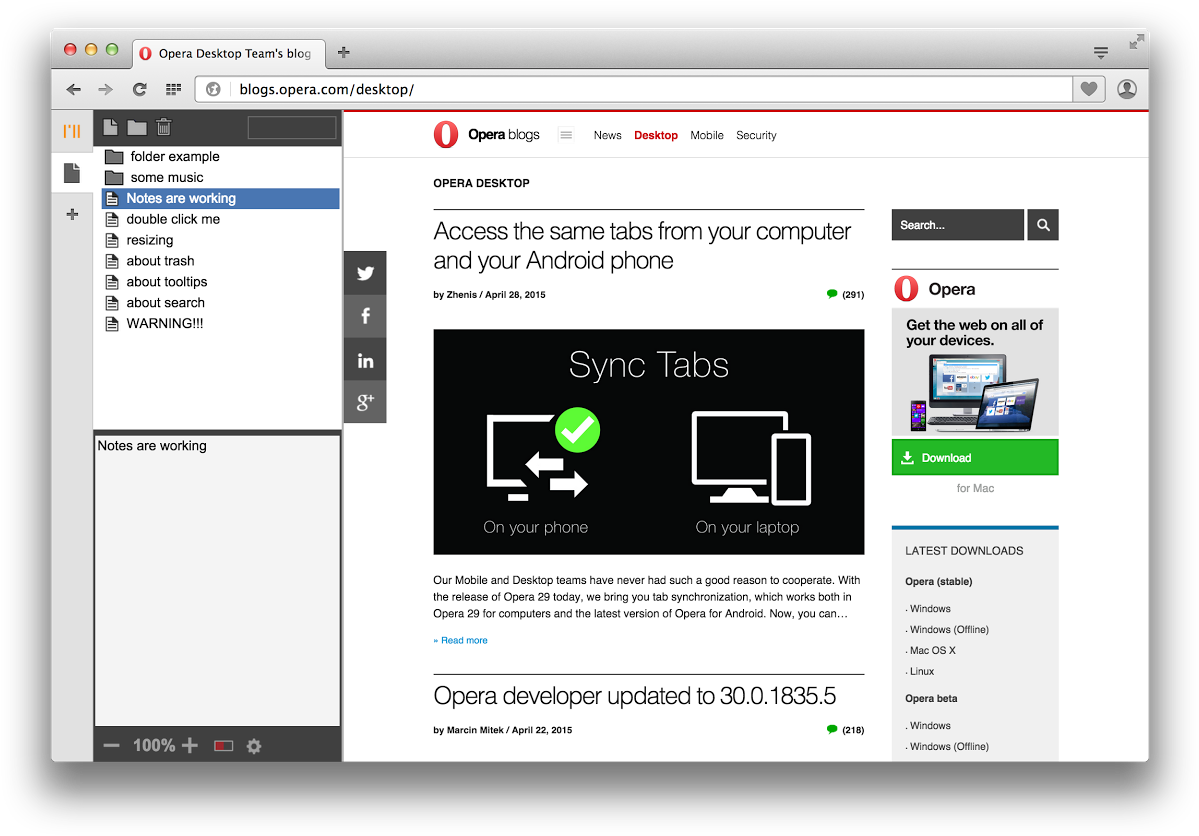Click the trash icon in notes toolbar

click(164, 127)
